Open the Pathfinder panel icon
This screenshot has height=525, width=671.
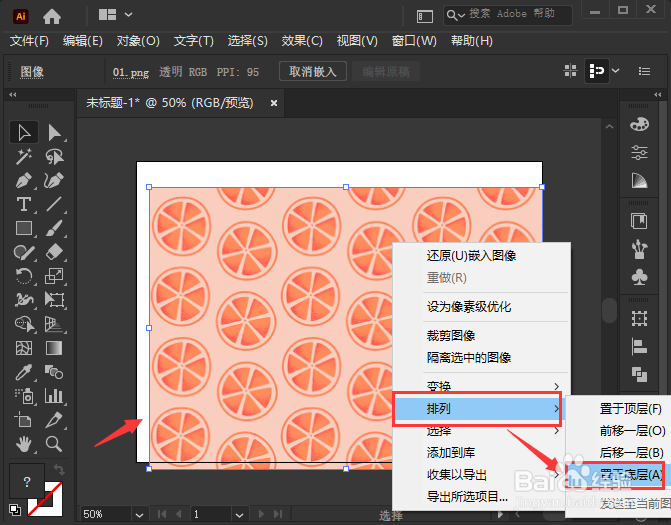click(639, 374)
